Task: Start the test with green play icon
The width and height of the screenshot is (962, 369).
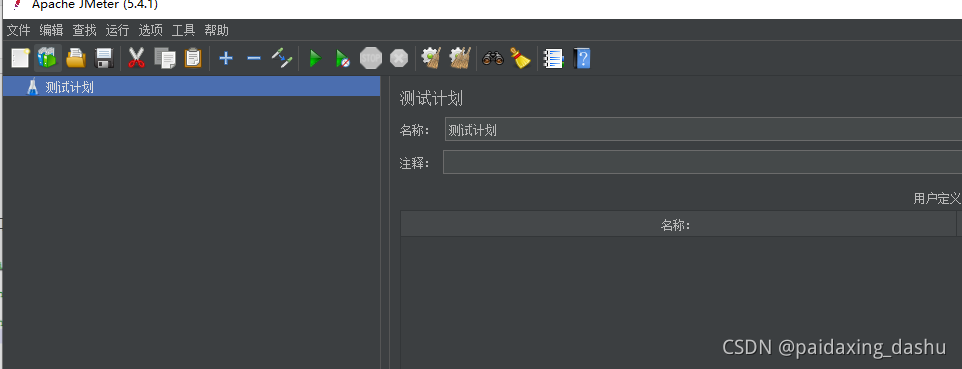Action: click(315, 59)
